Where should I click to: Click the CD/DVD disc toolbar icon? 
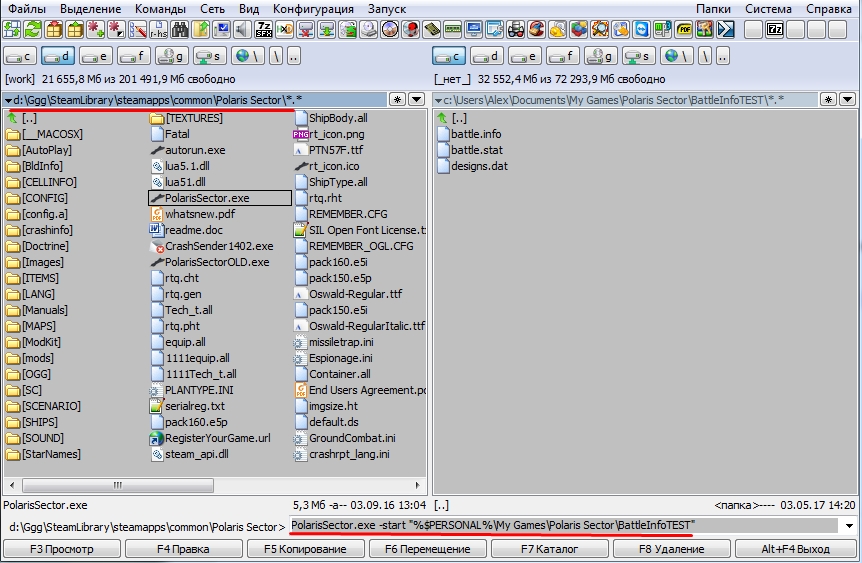pyautogui.click(x=390, y=29)
